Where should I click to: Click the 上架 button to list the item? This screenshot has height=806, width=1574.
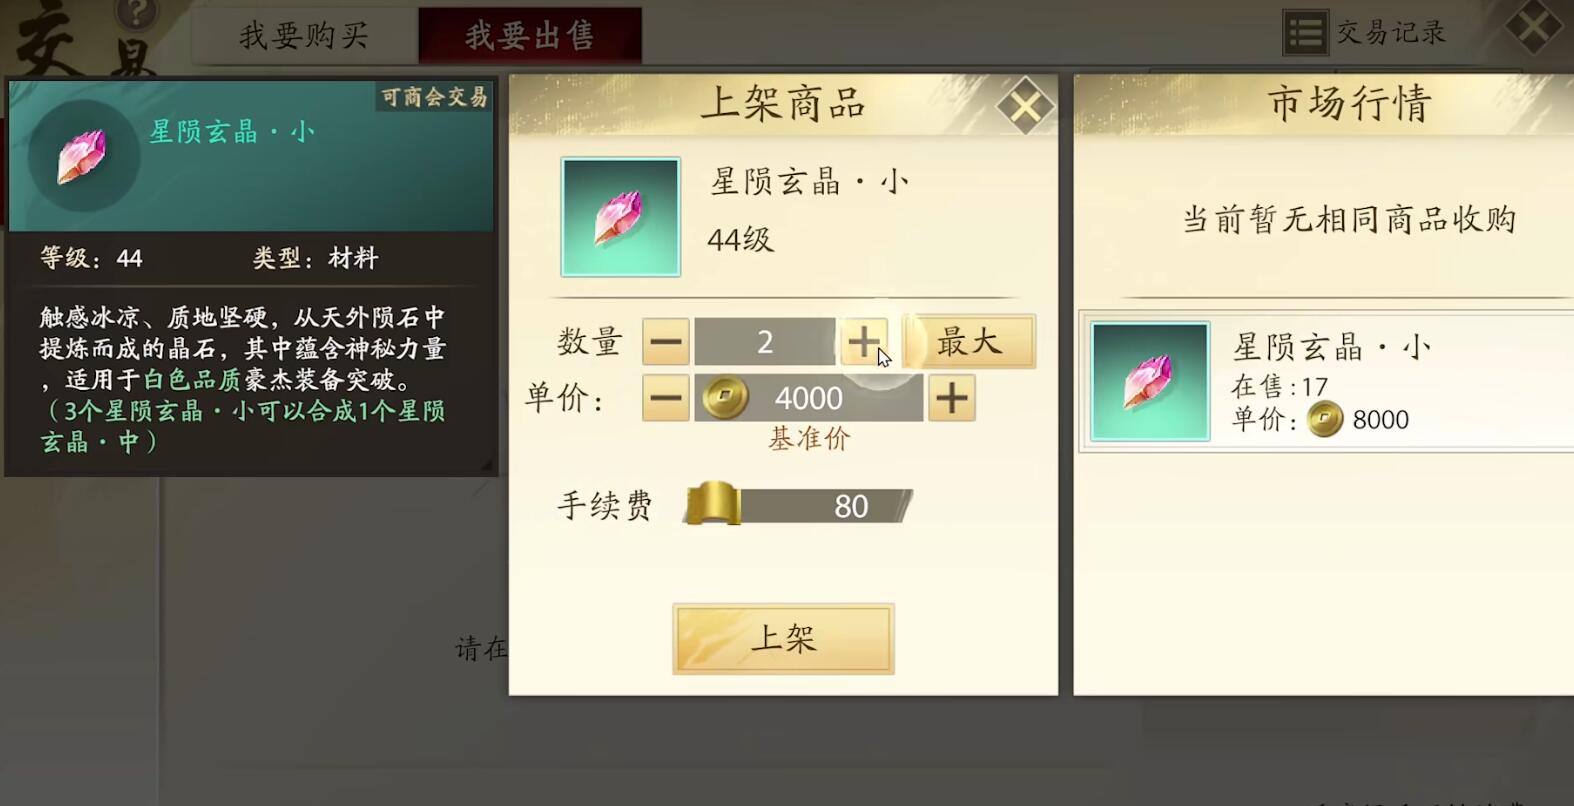coord(783,638)
